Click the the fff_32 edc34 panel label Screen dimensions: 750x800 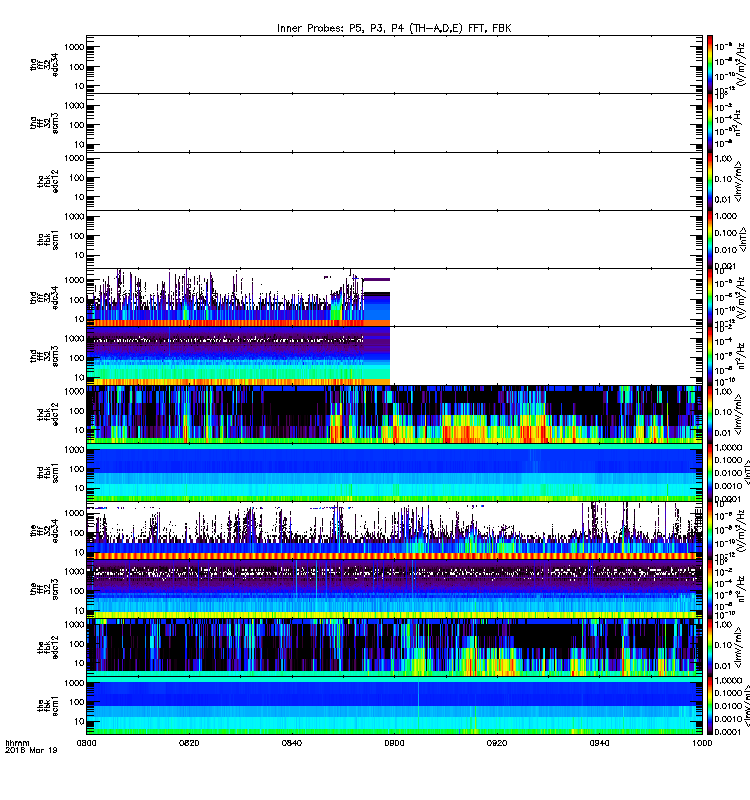tap(44, 531)
